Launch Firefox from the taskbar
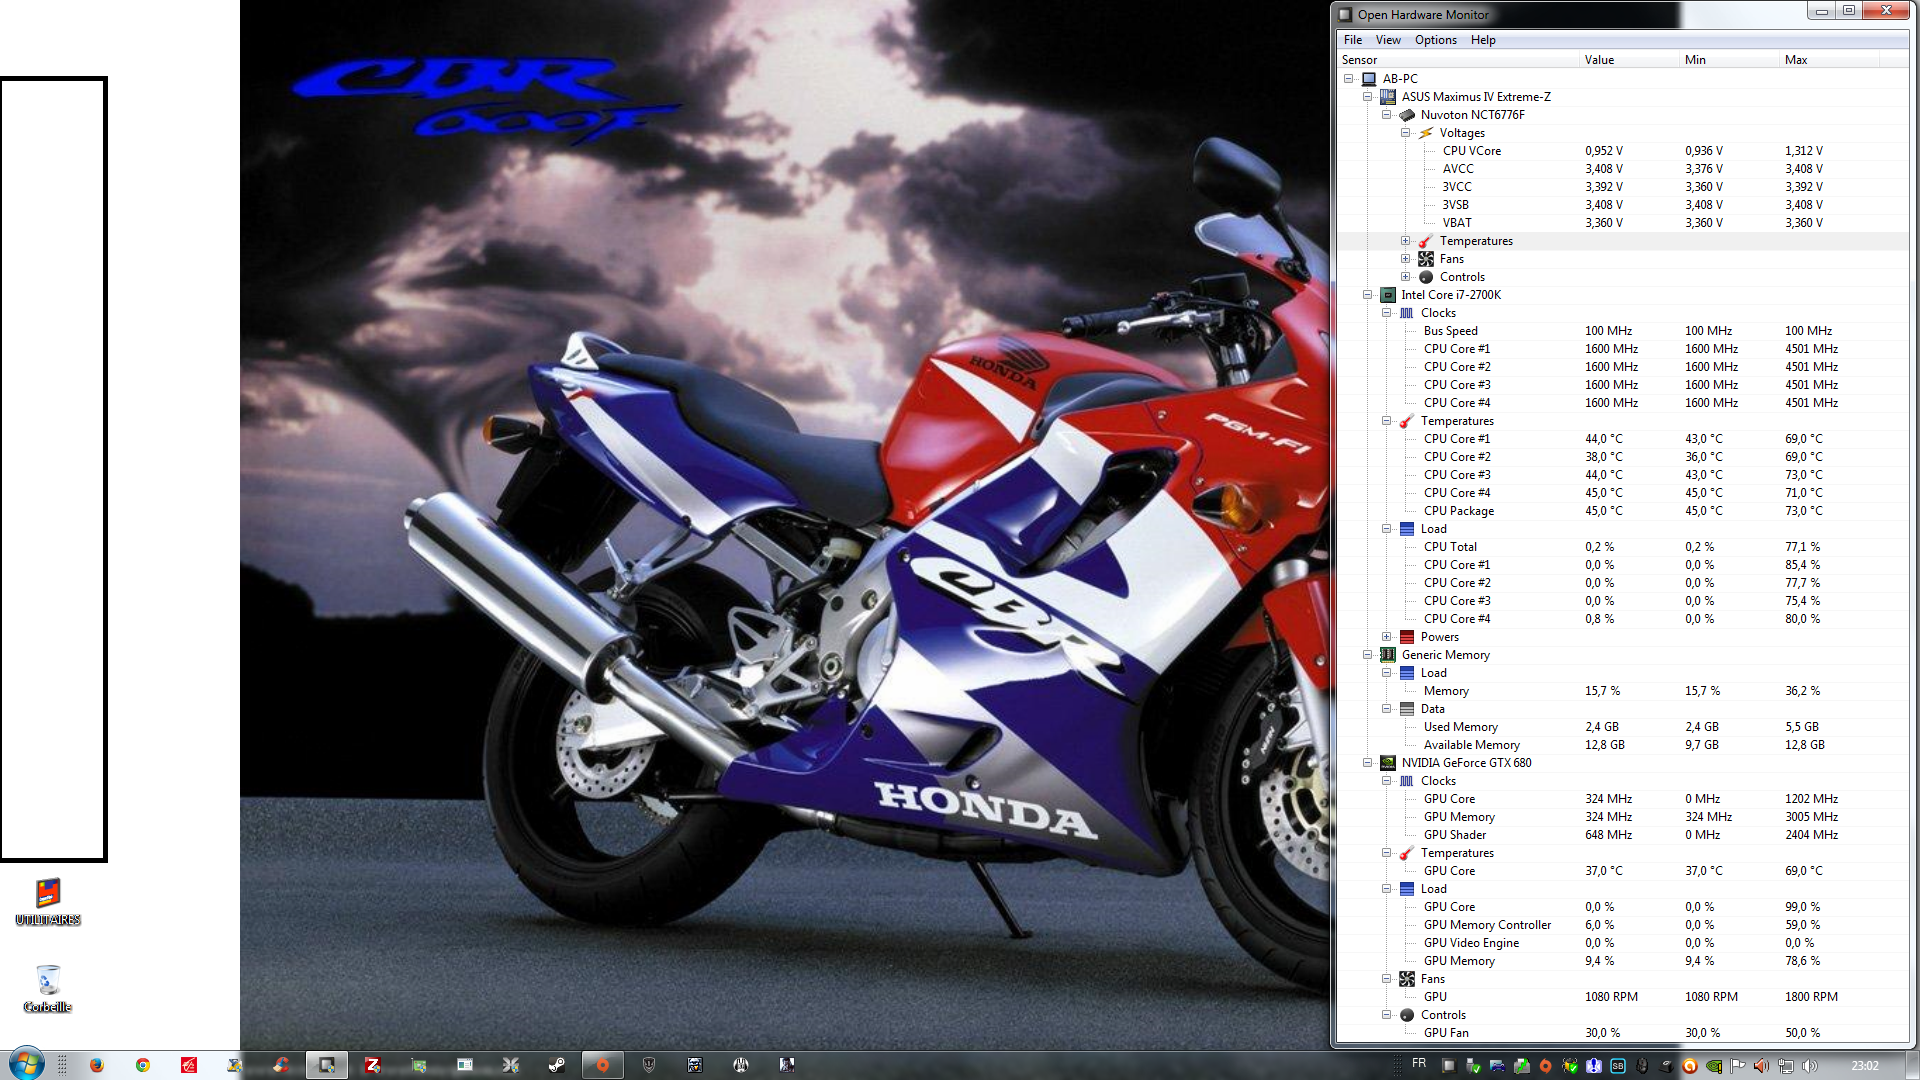The image size is (1920, 1080). pyautogui.click(x=96, y=1065)
